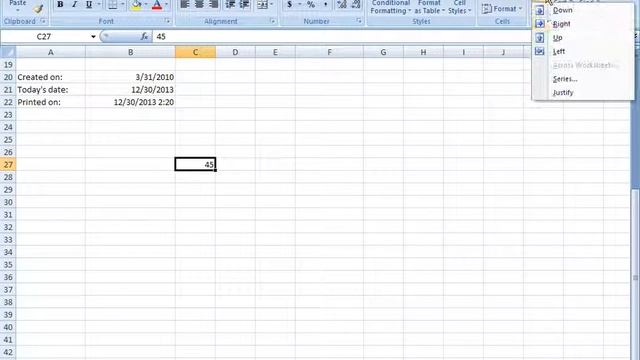
Task: Open the Merge & Center dropdown arrow
Action: pyautogui.click(x=272, y=4)
